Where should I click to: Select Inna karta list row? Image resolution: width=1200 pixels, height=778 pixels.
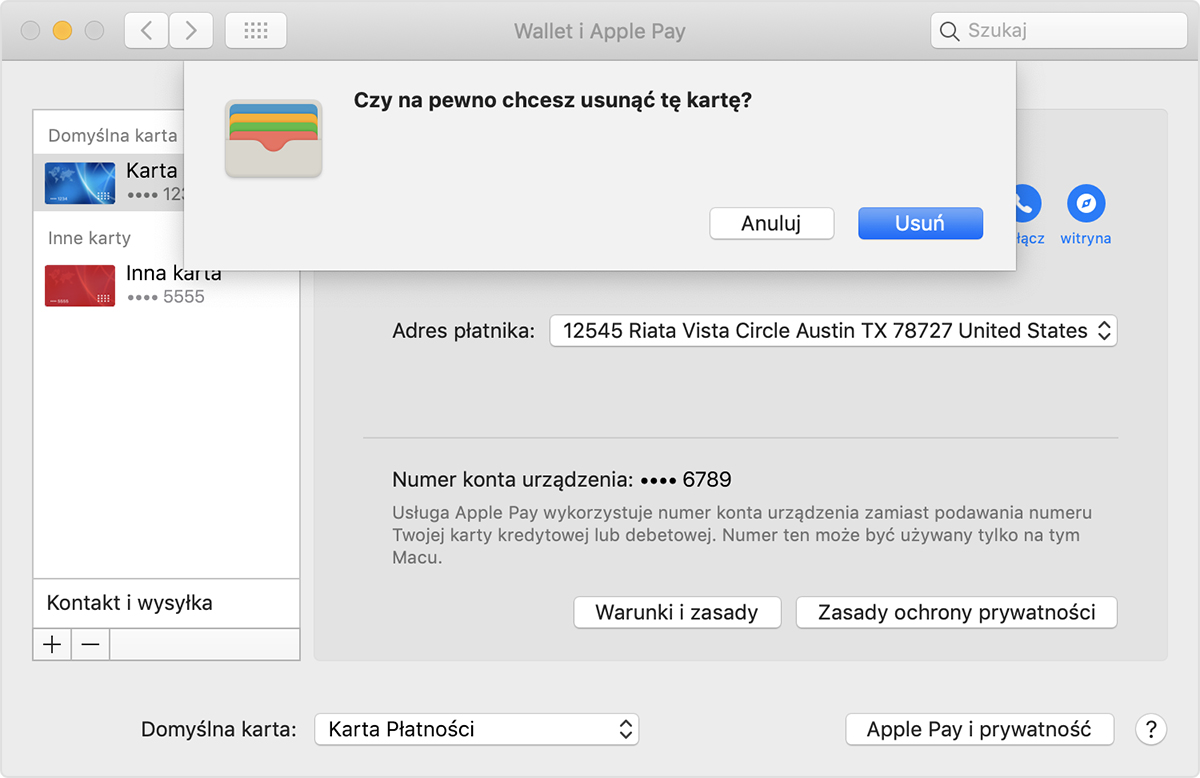[x=166, y=285]
